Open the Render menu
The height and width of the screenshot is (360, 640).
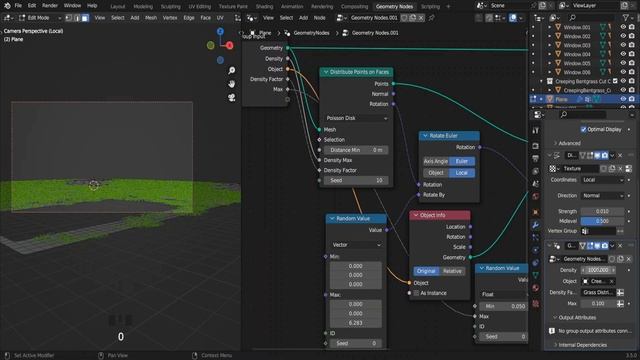50,6
